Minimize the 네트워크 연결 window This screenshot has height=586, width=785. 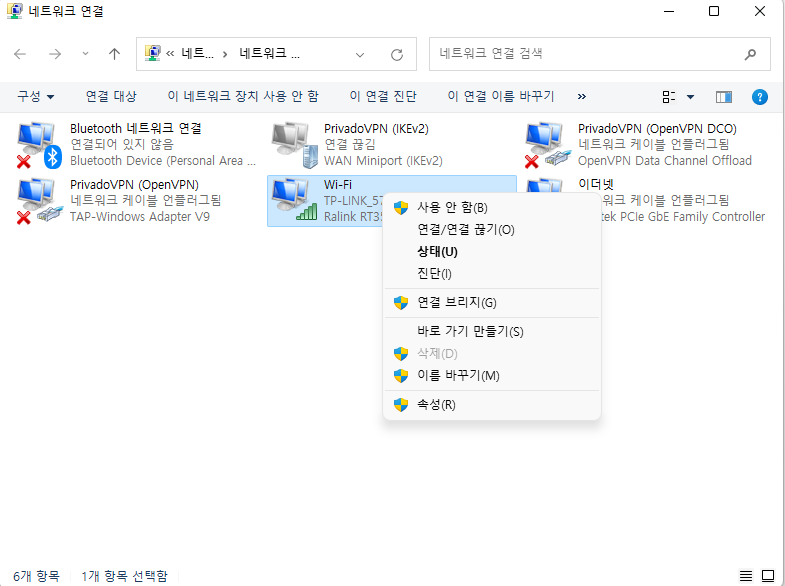tap(669, 11)
